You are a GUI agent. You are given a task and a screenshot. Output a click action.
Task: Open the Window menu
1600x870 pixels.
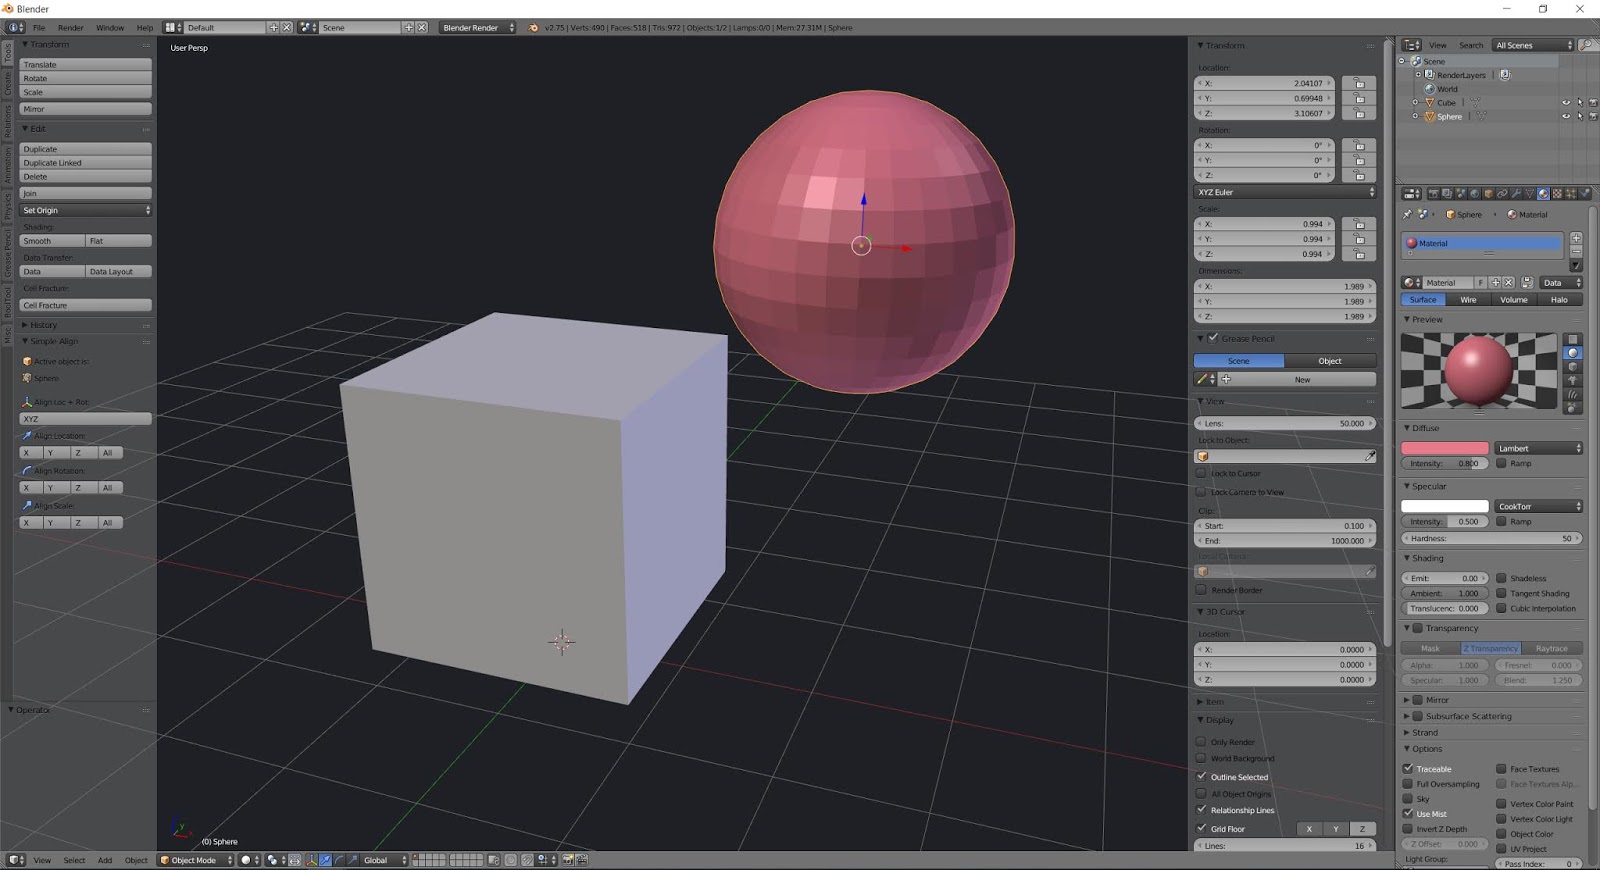click(110, 27)
